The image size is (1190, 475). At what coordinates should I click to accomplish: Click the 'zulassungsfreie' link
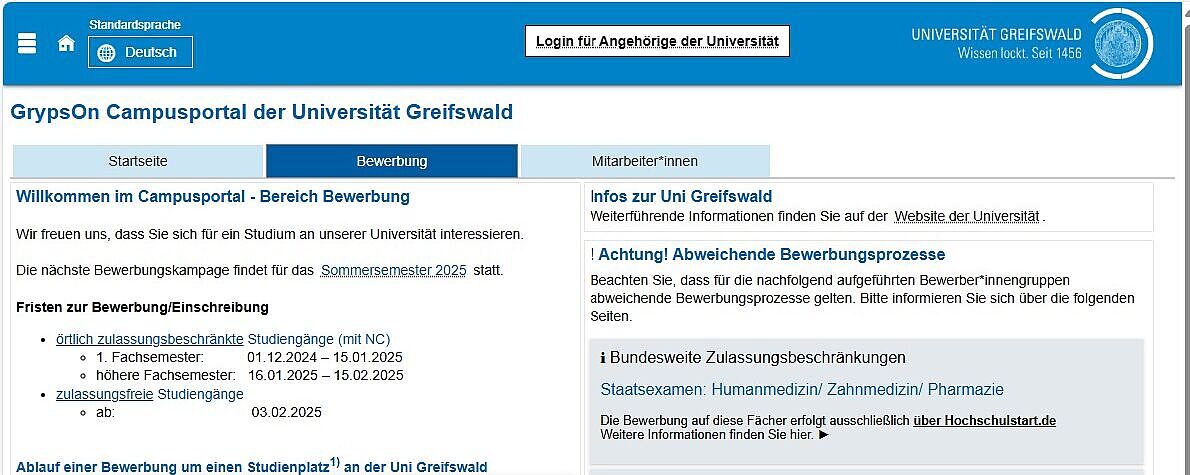[105, 394]
